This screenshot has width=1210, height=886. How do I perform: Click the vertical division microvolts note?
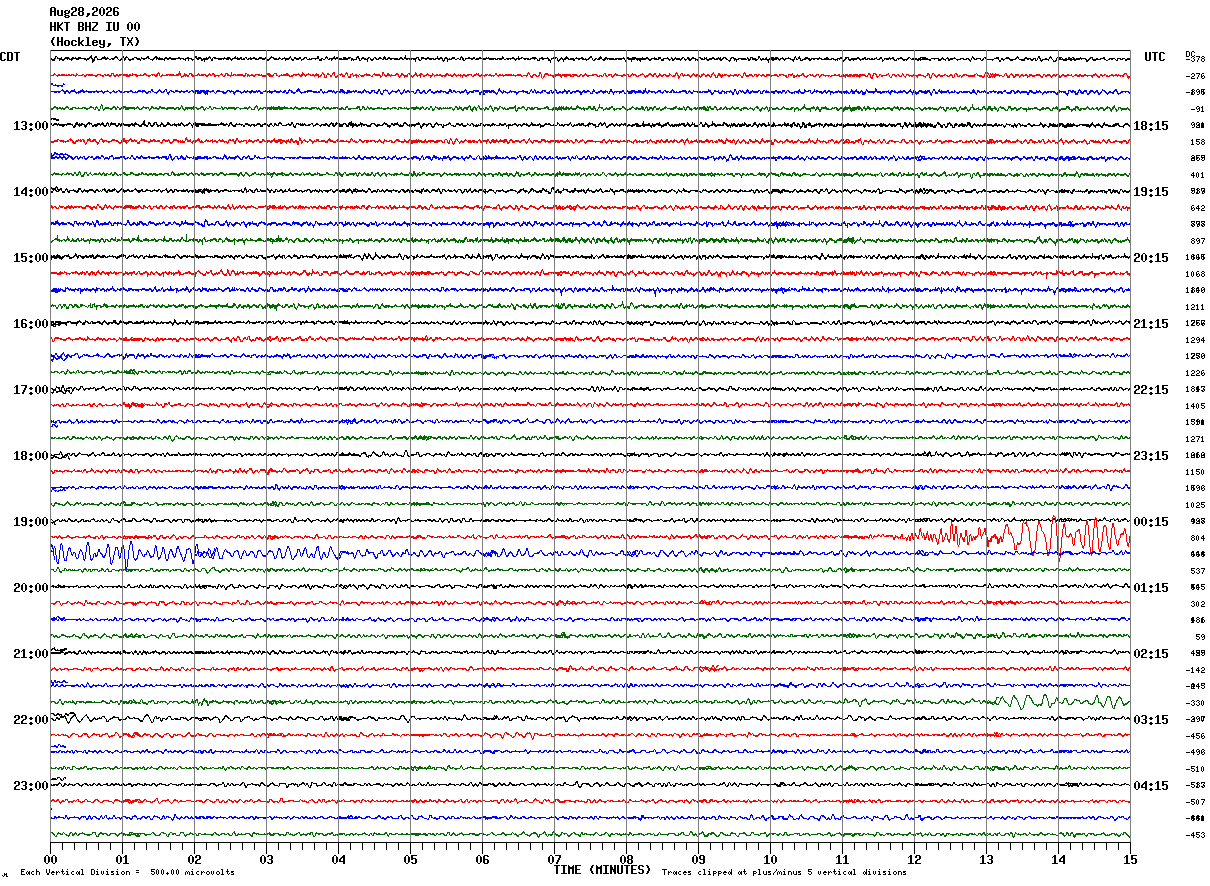coord(127,872)
